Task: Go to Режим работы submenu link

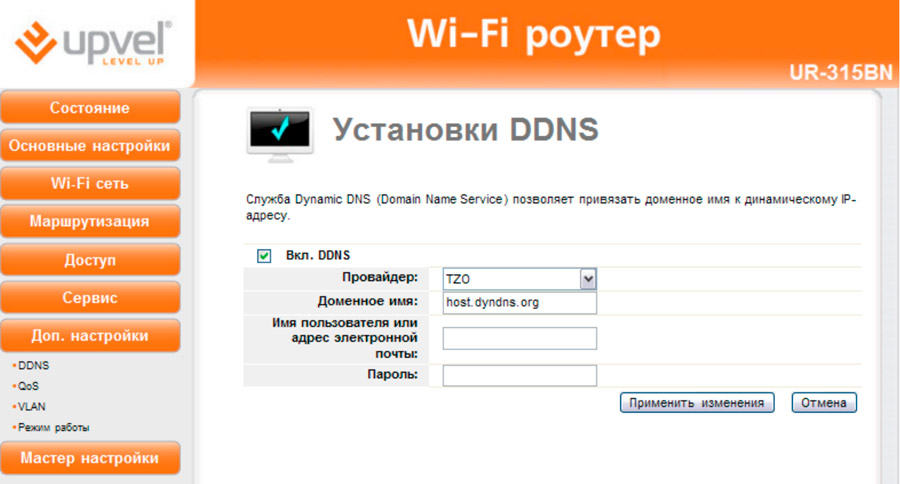Action: pyautogui.click(x=53, y=427)
